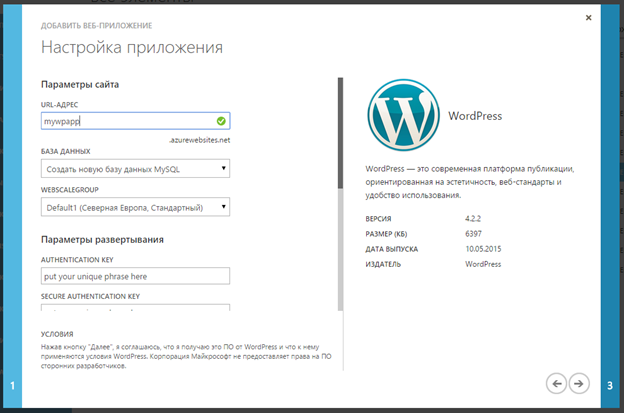
Task: Click green checkmark in URL field
Action: tap(221, 121)
